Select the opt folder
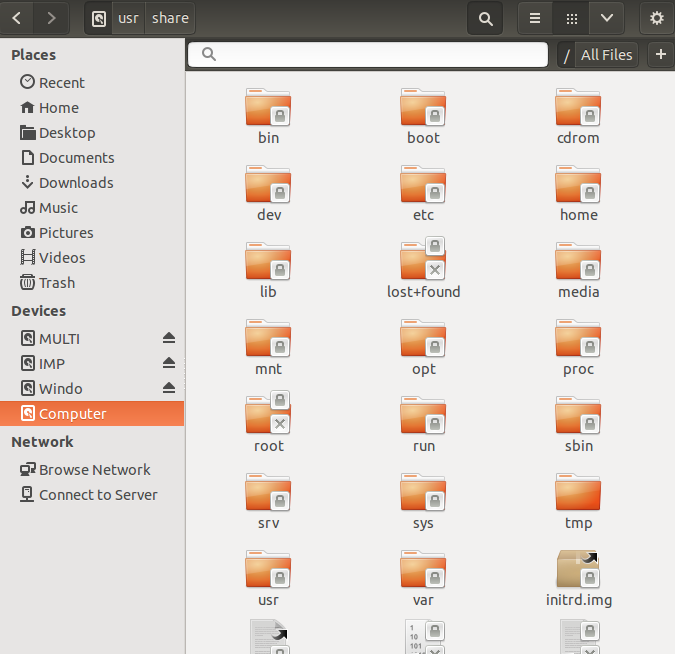This screenshot has height=654, width=675. pyautogui.click(x=423, y=347)
